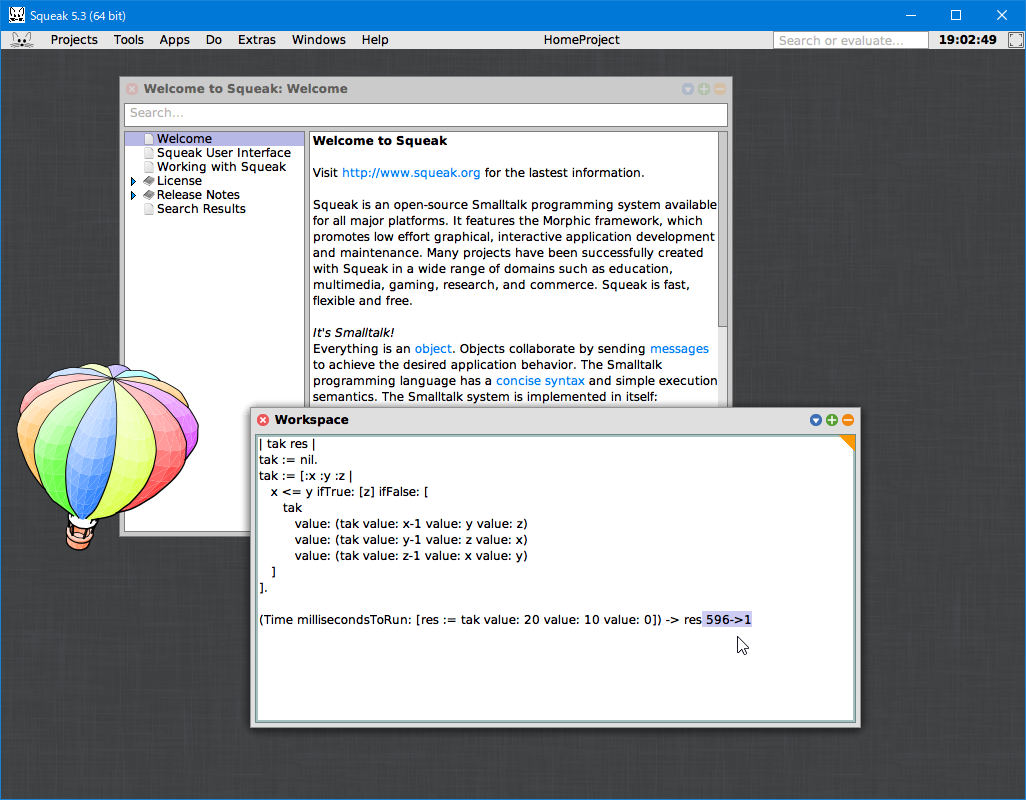Maximize the Squeak 5.3 application window
1026x800 pixels.
pyautogui.click(x=956, y=15)
